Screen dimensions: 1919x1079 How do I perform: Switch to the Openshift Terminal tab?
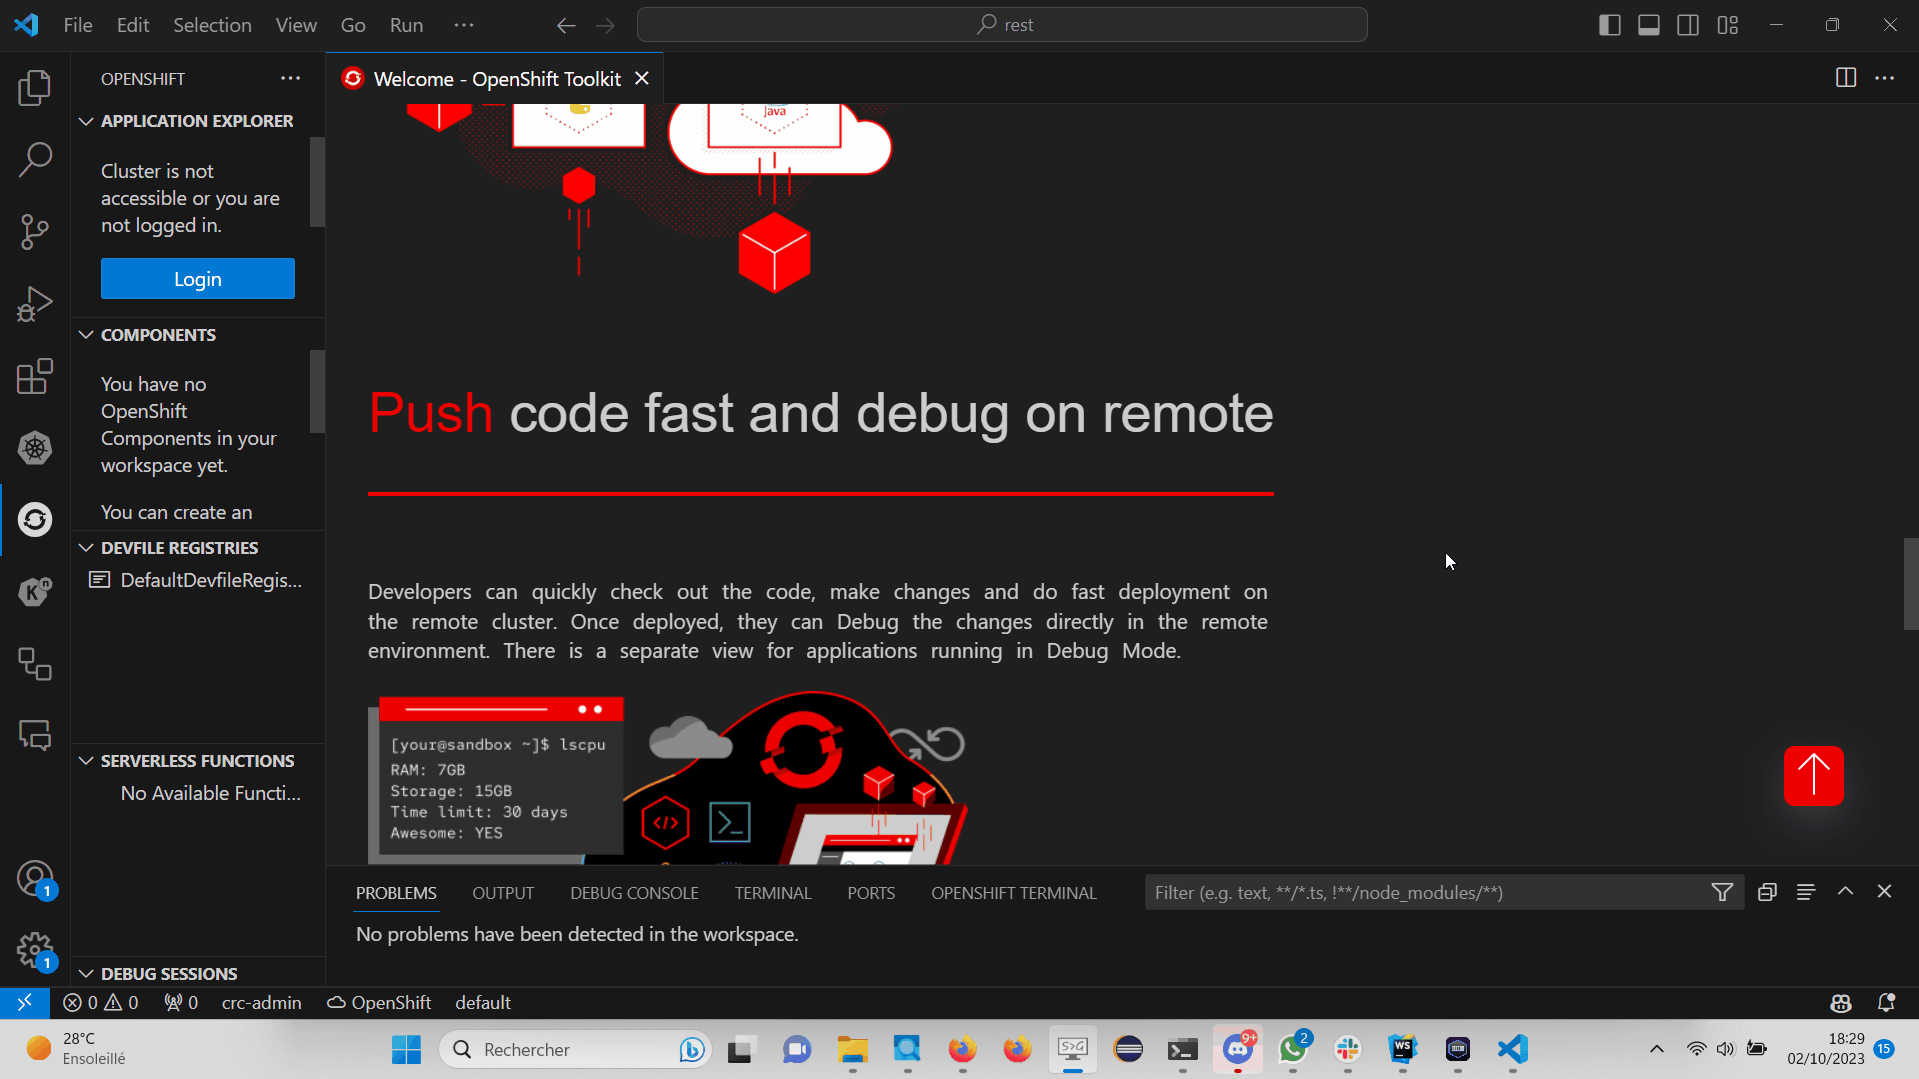1013,892
